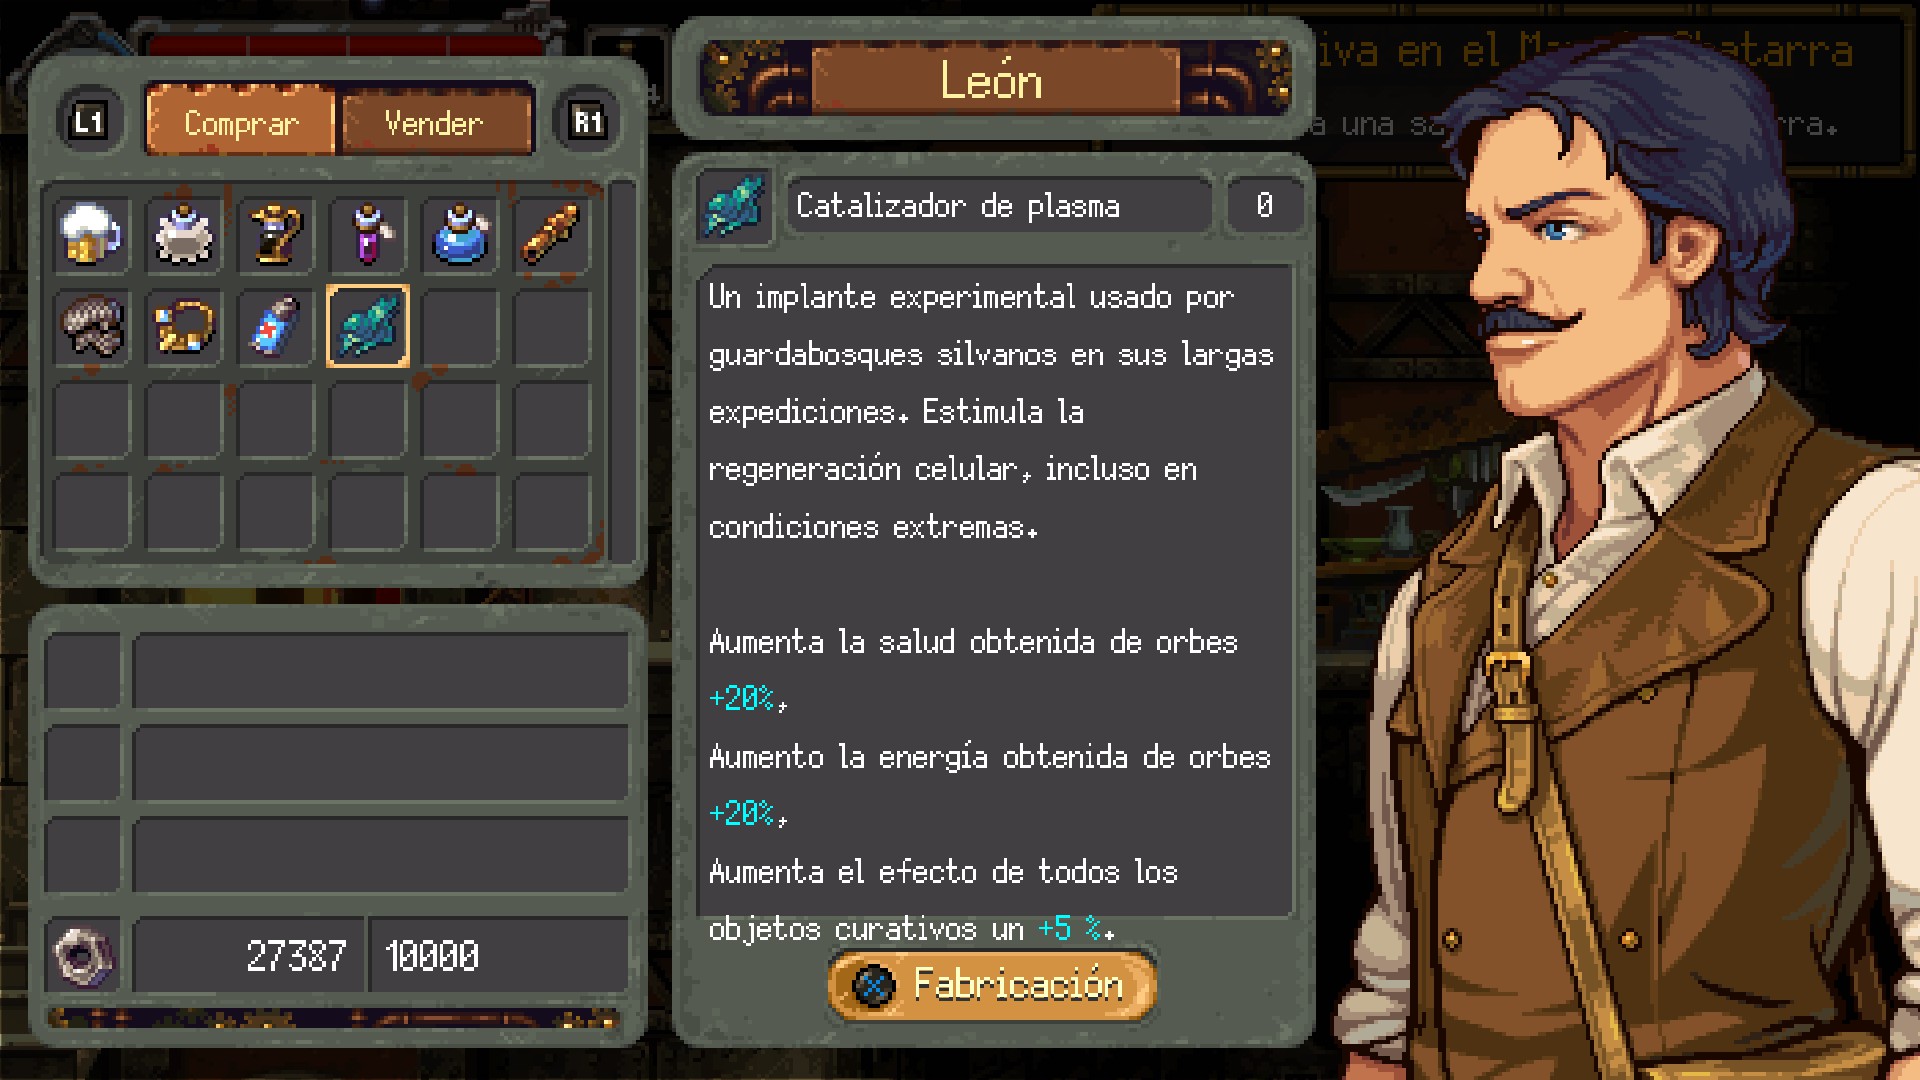
Task: Select the teal plasma catalyst item
Action: pos(367,327)
